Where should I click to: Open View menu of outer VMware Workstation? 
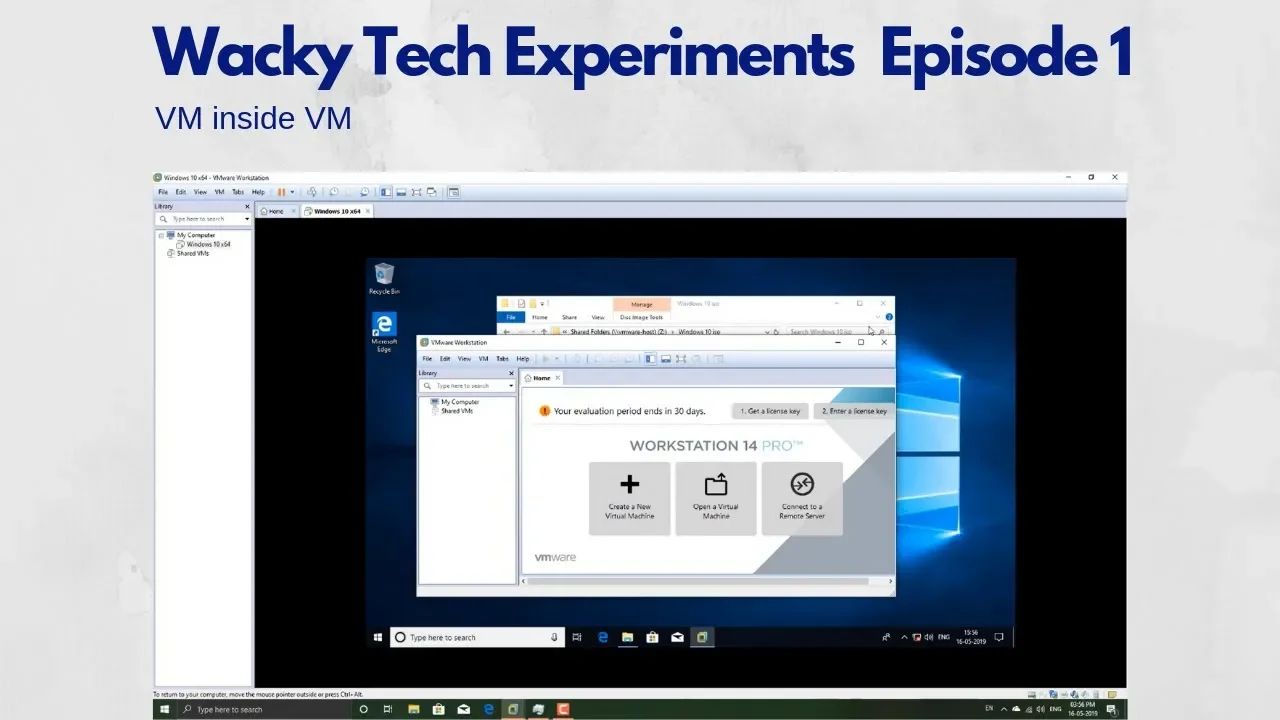coord(200,192)
